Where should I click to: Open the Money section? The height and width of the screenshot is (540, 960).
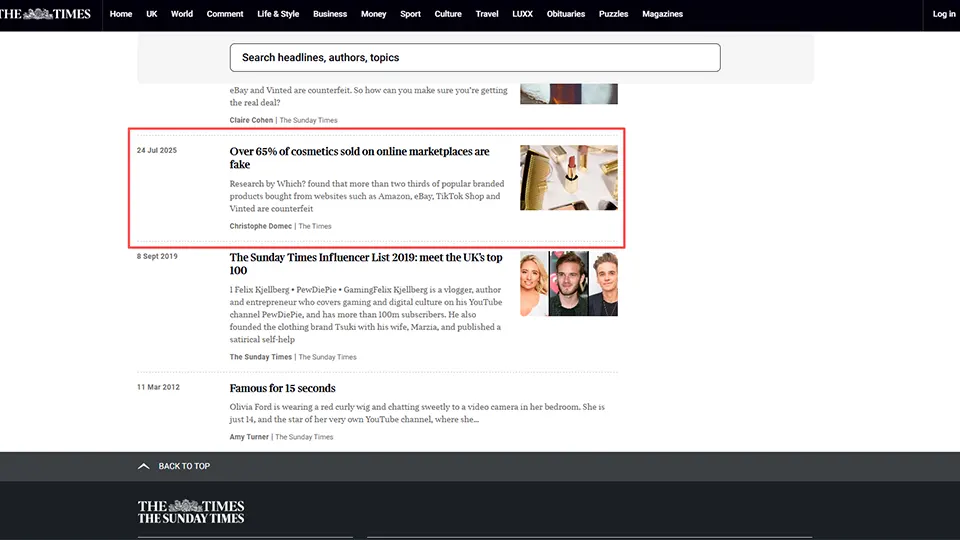click(x=373, y=13)
